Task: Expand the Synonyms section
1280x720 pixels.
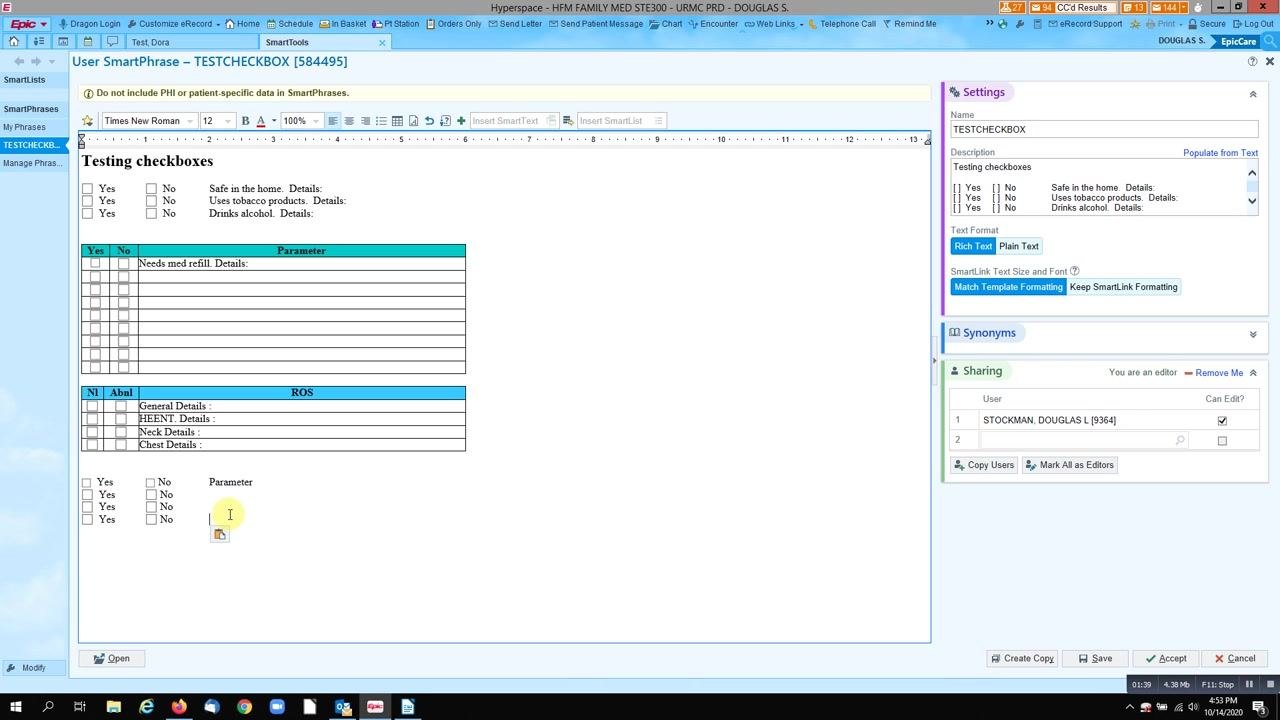Action: (x=1253, y=335)
